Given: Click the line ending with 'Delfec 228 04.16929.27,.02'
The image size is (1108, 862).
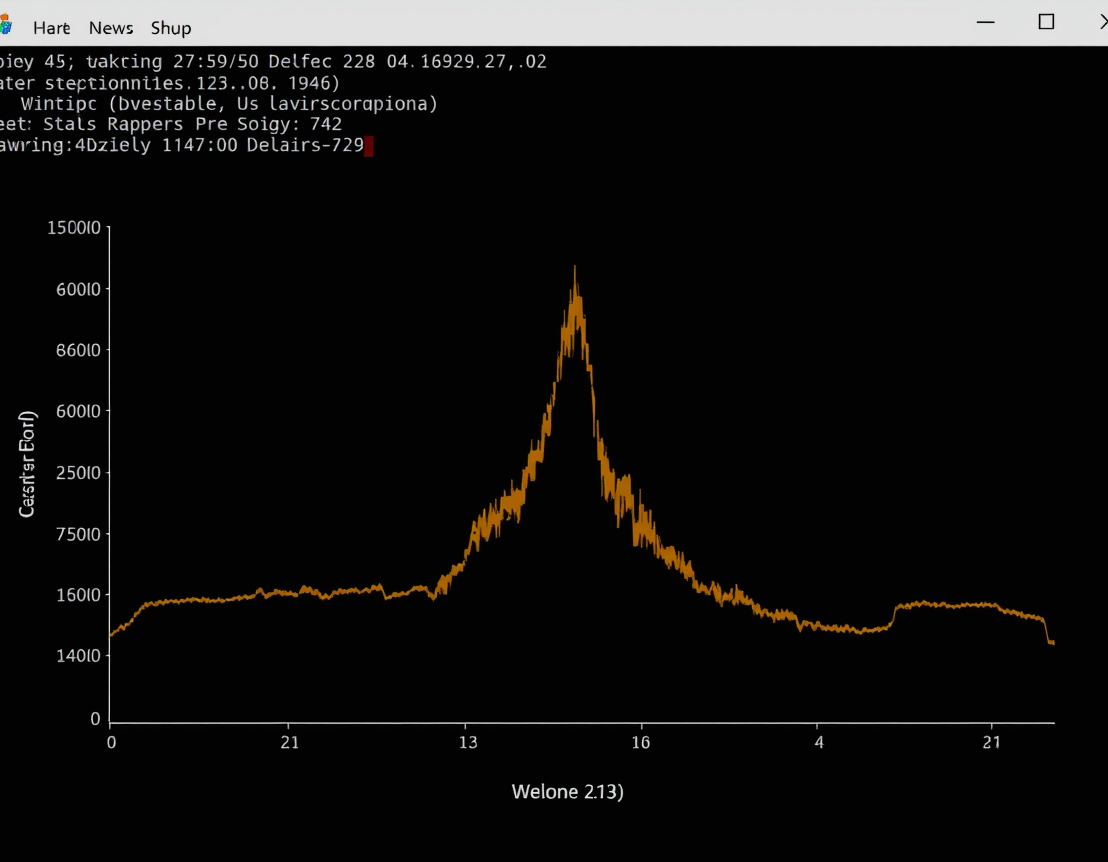Looking at the screenshot, I should 273,62.
